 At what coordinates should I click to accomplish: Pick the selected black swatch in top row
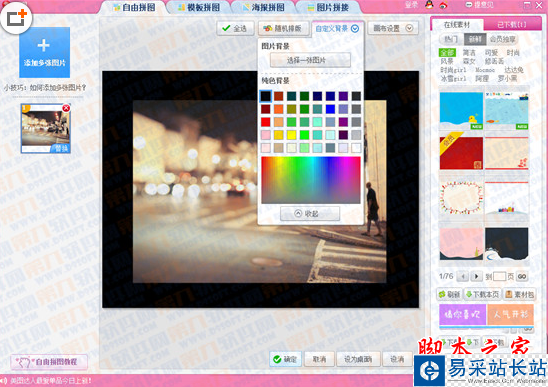click(x=266, y=96)
